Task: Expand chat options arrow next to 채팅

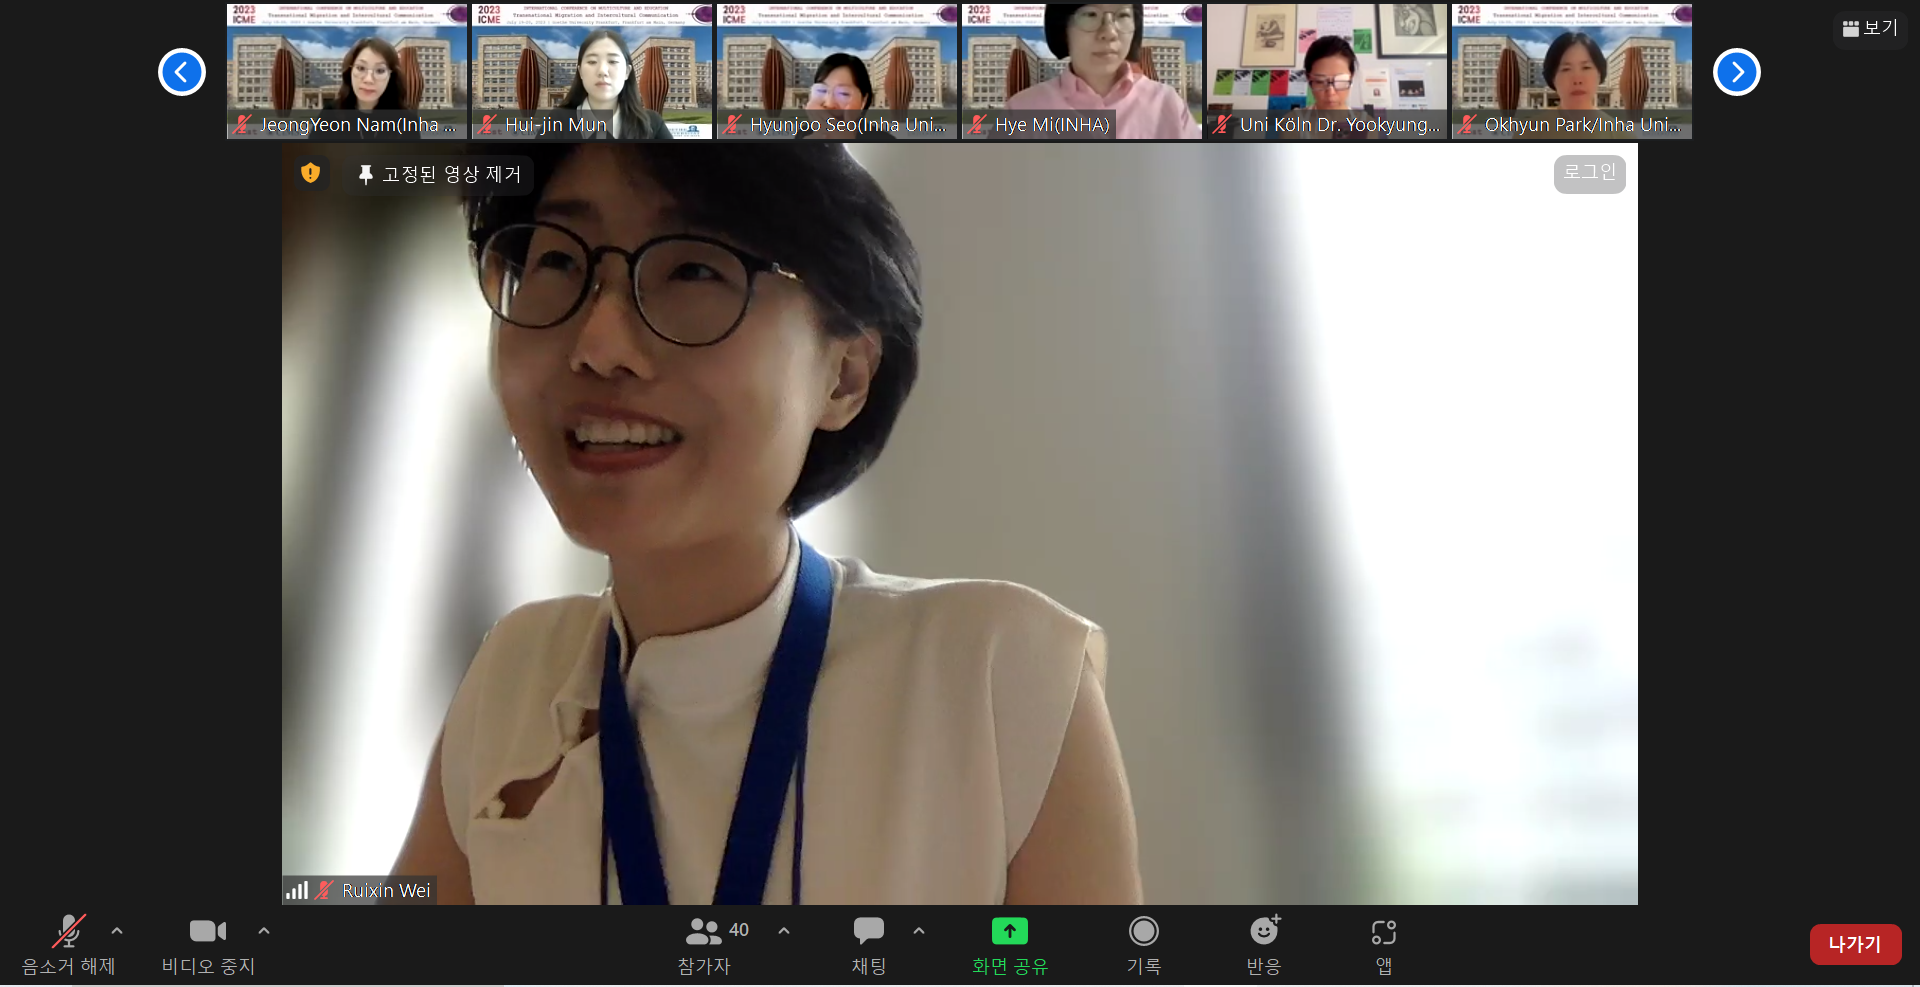Action: tap(919, 931)
